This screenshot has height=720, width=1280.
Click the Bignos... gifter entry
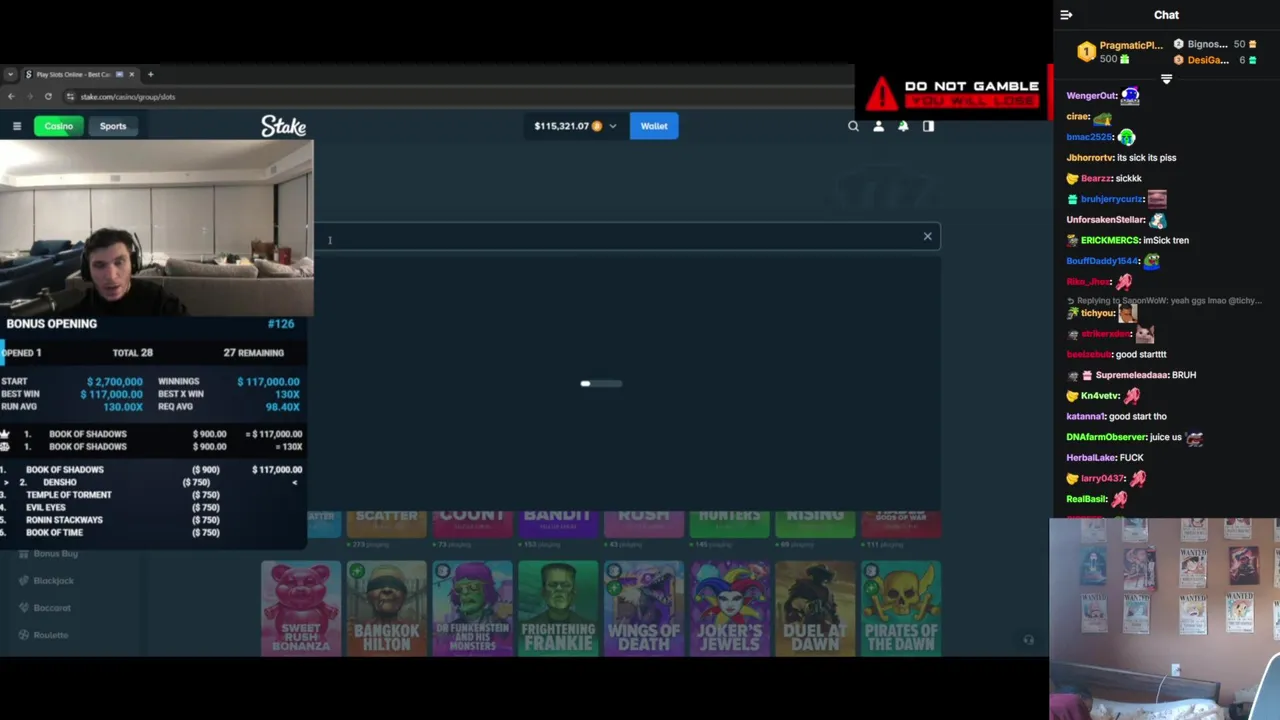[x=1215, y=45]
